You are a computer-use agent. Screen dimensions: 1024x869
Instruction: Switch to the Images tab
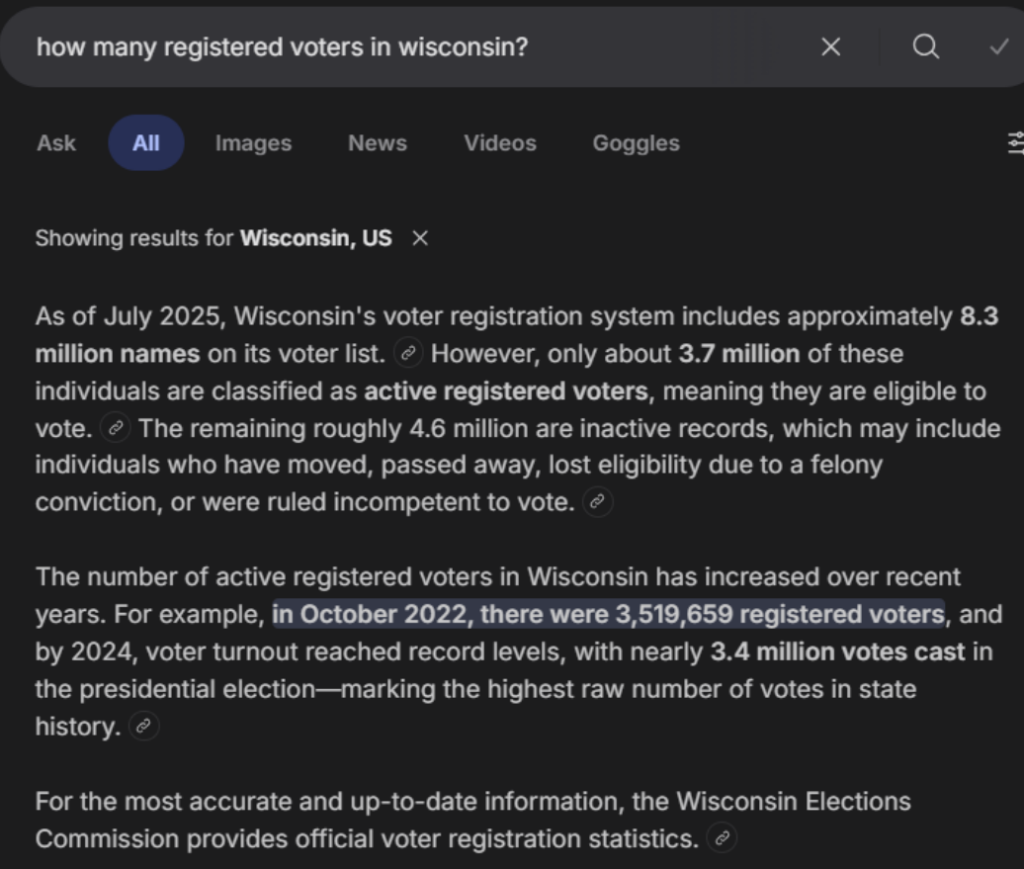pos(253,143)
